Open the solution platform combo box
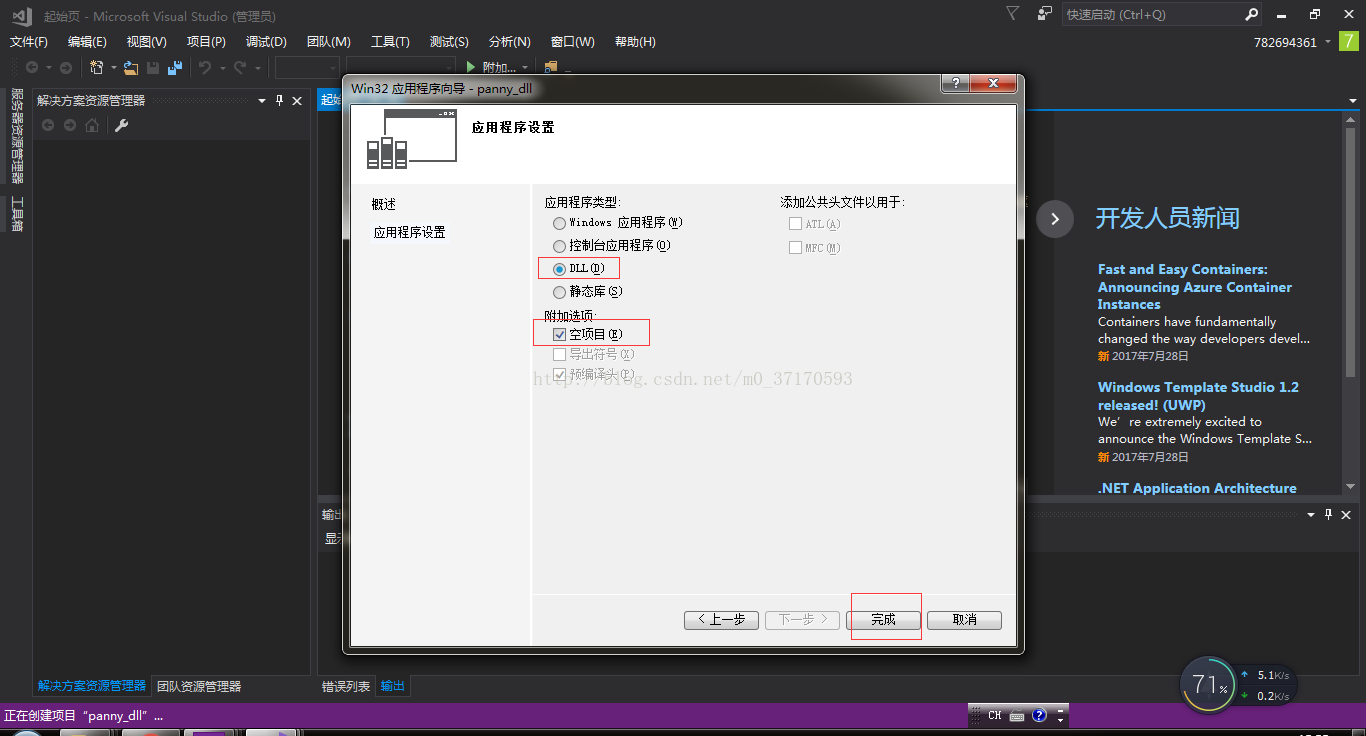Viewport: 1366px width, 736px height. coord(400,67)
